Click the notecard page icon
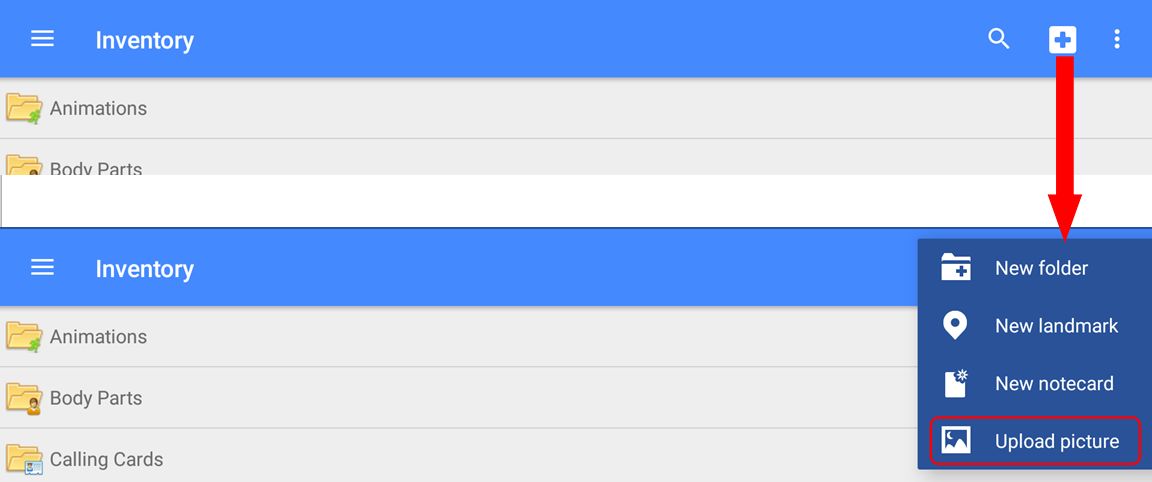 point(956,383)
